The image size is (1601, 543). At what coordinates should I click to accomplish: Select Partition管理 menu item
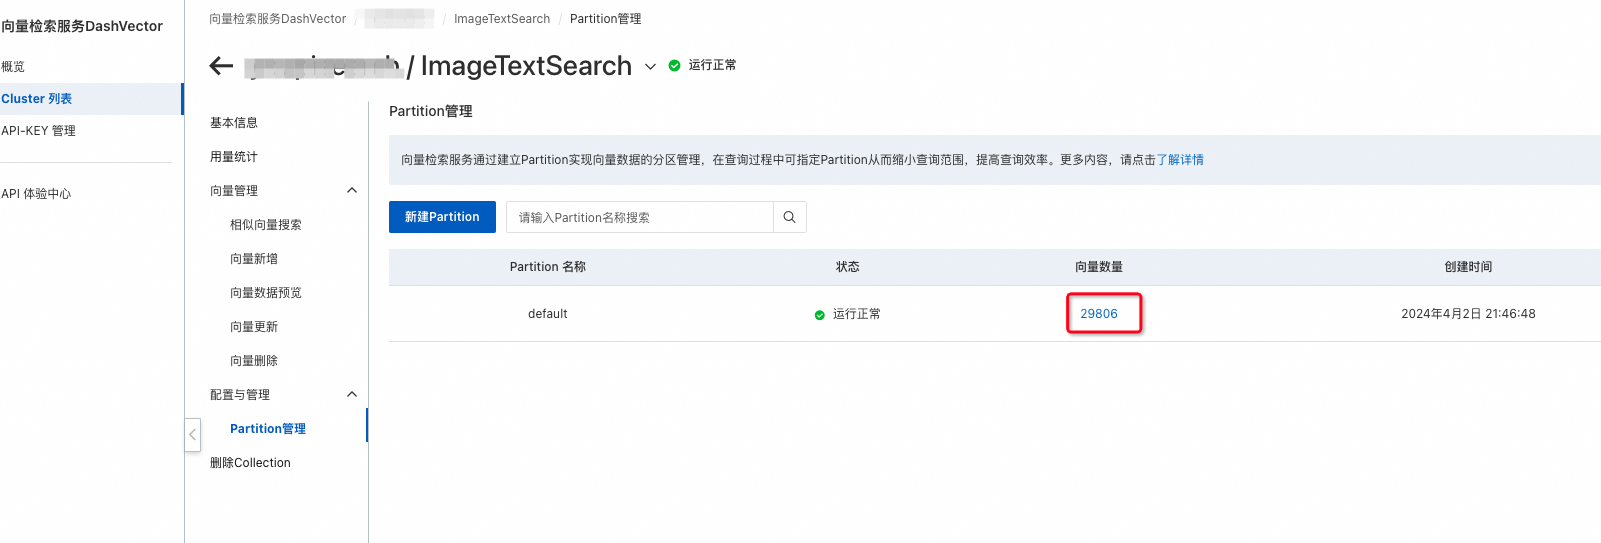point(268,428)
